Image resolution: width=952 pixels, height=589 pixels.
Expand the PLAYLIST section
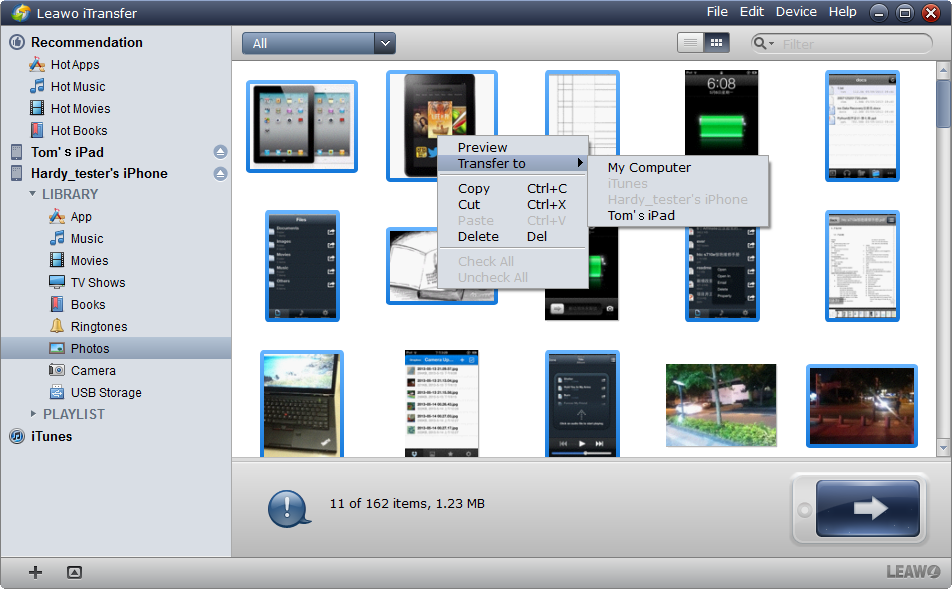(33, 414)
